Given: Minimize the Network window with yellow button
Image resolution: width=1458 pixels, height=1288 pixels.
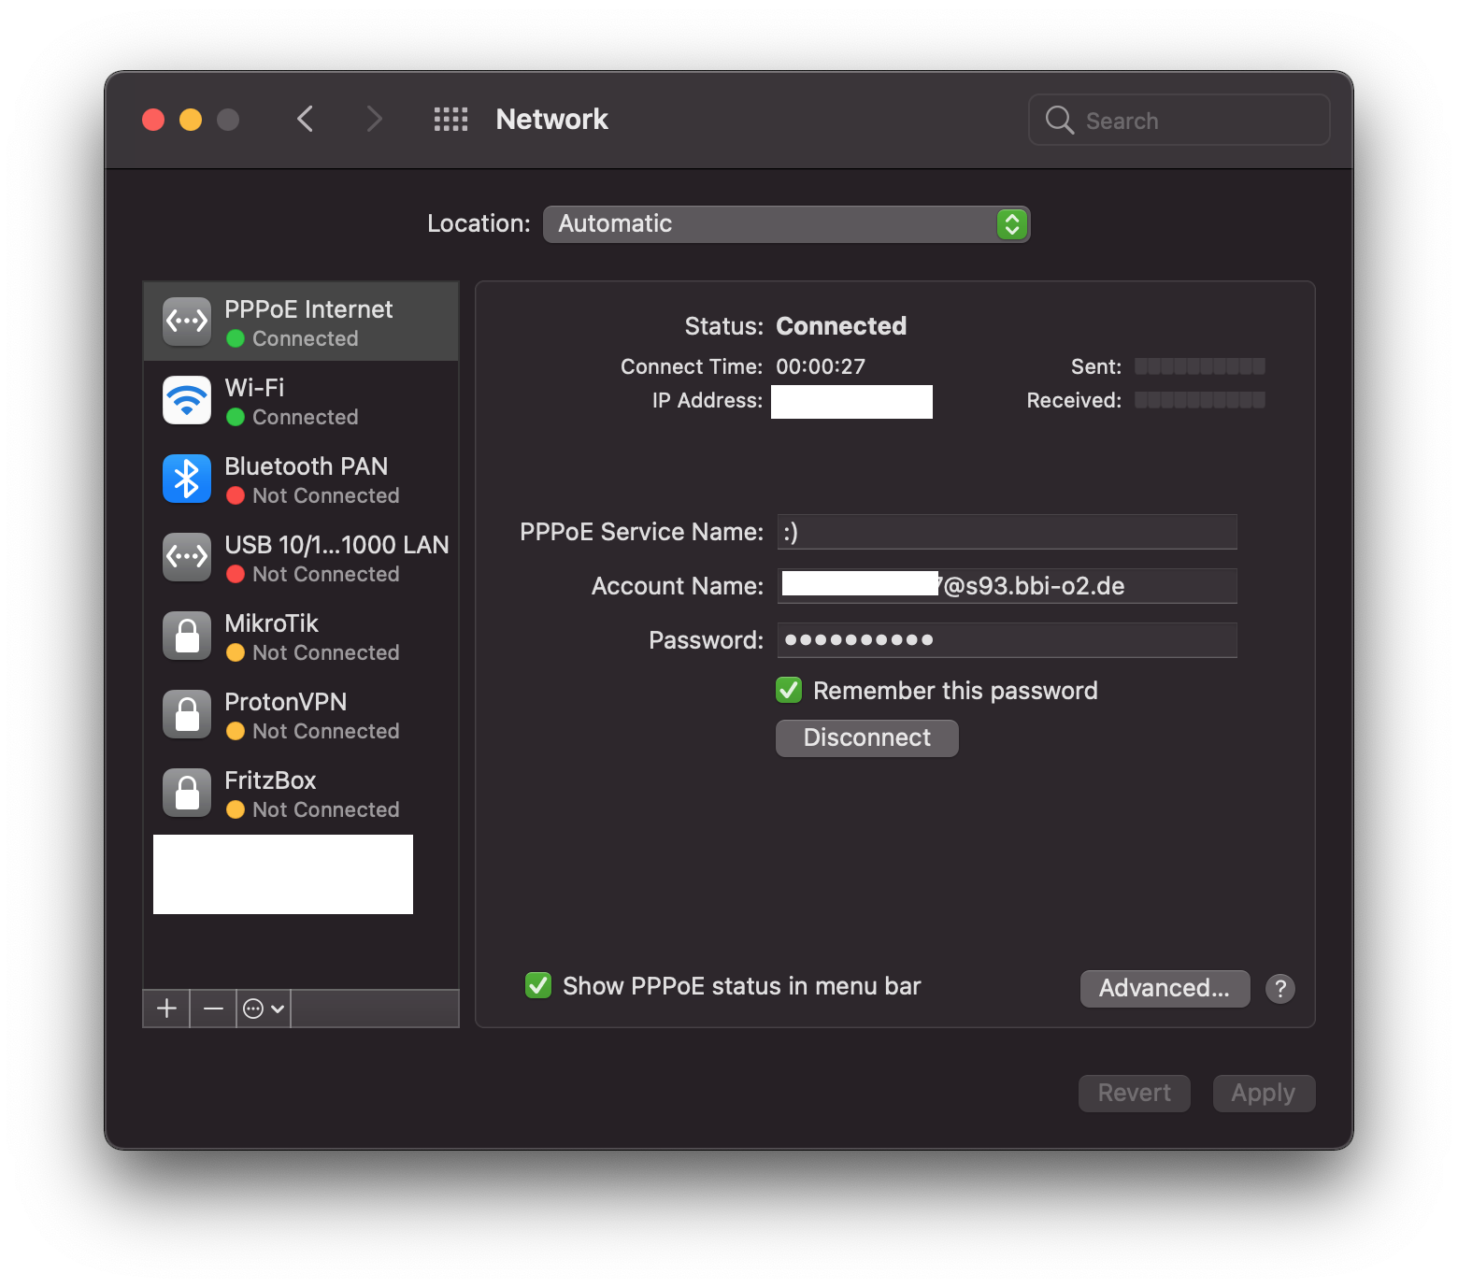Looking at the screenshot, I should (x=191, y=120).
